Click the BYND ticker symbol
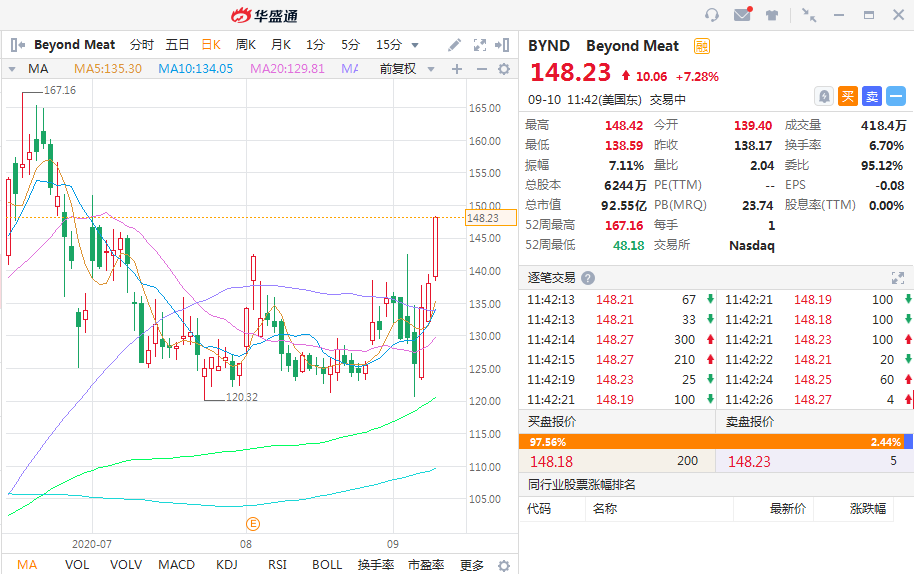 tap(549, 46)
